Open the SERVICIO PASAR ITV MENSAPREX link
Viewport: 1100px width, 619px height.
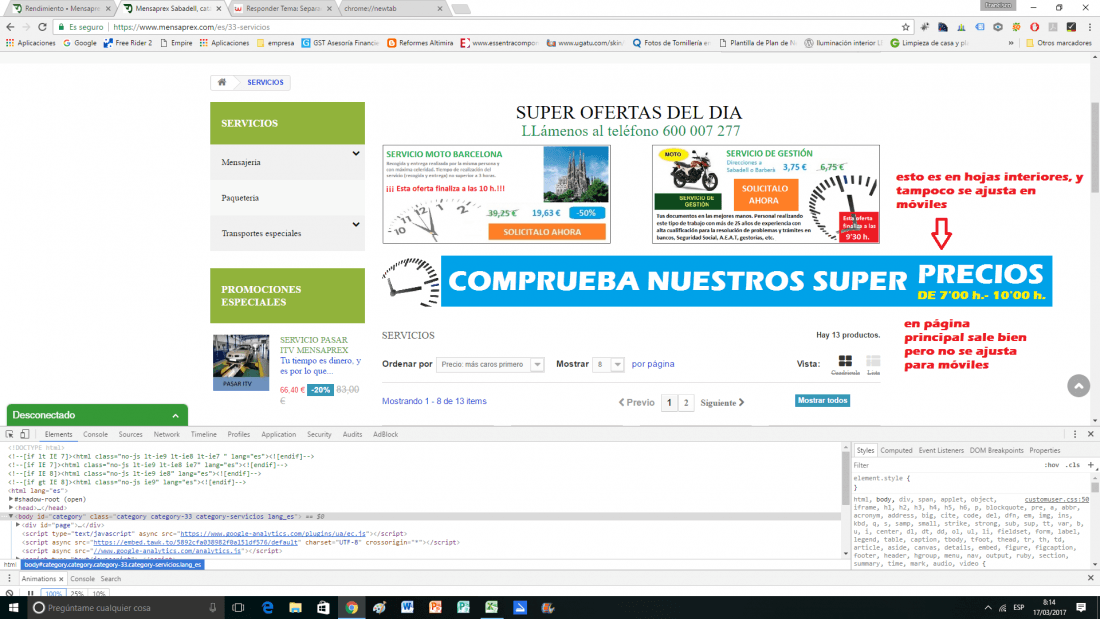[x=314, y=345]
